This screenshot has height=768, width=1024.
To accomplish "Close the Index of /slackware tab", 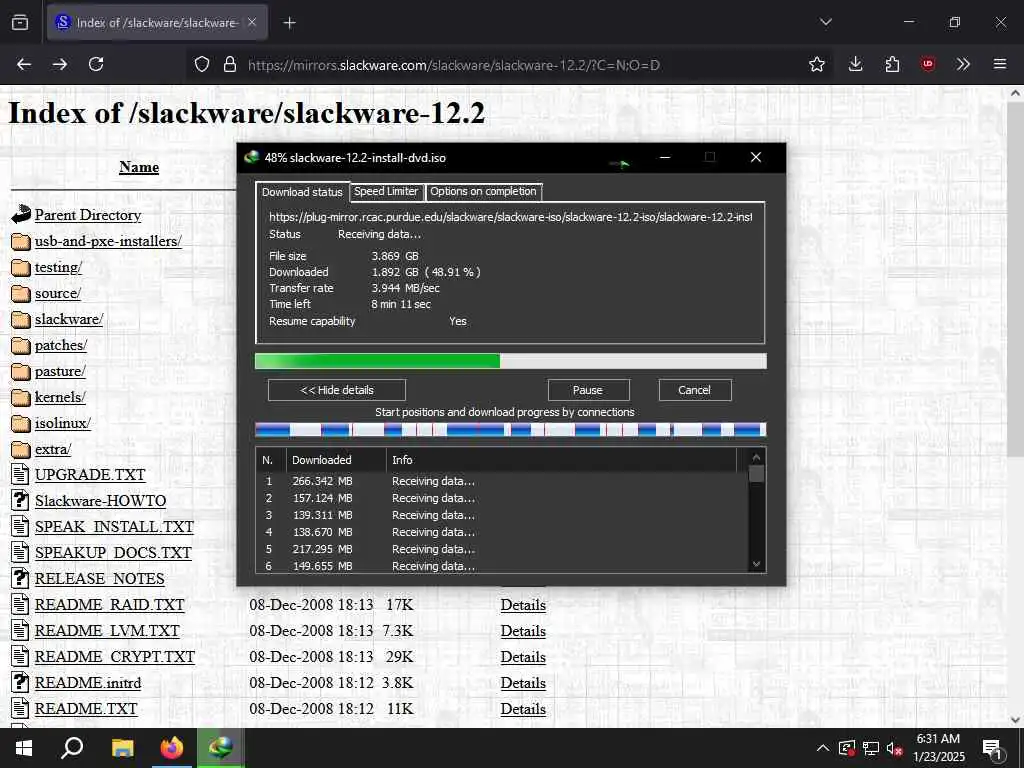I will (x=252, y=22).
